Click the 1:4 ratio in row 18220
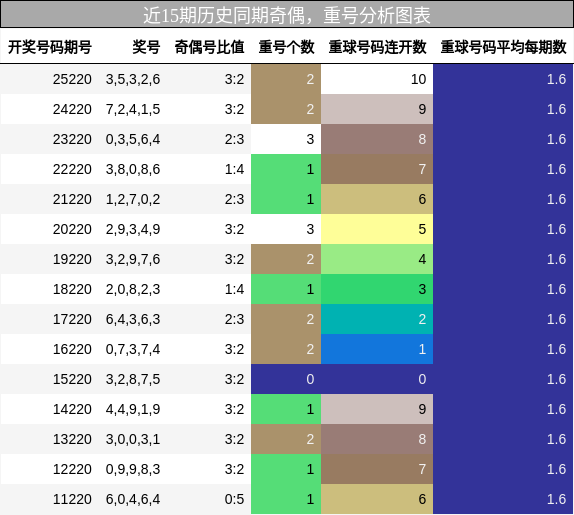Viewport: 574px width, 515px height. coord(234,289)
